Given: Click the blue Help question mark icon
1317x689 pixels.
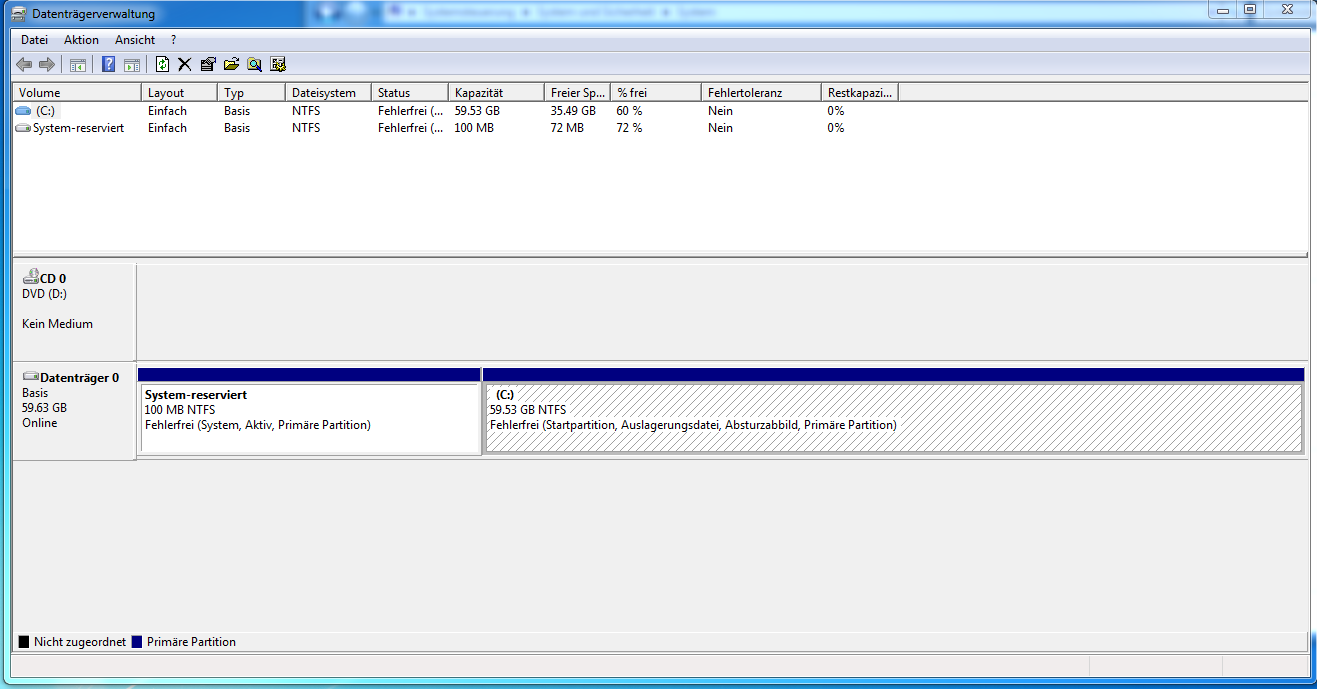Looking at the screenshot, I should click(108, 65).
